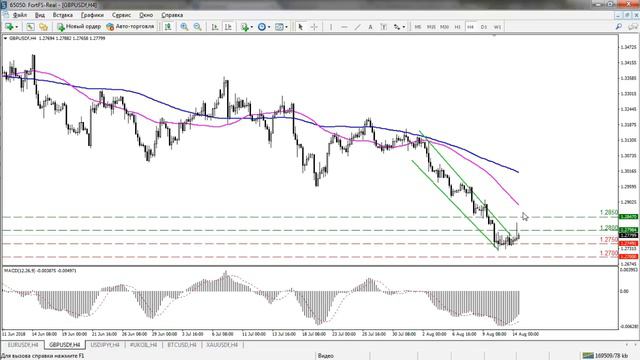
Task: Select the Vertical Line drawing tool
Action: tap(331, 27)
